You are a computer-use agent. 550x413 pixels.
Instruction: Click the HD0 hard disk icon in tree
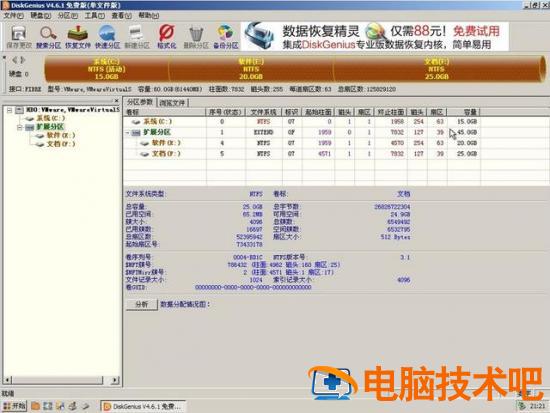coord(19,110)
